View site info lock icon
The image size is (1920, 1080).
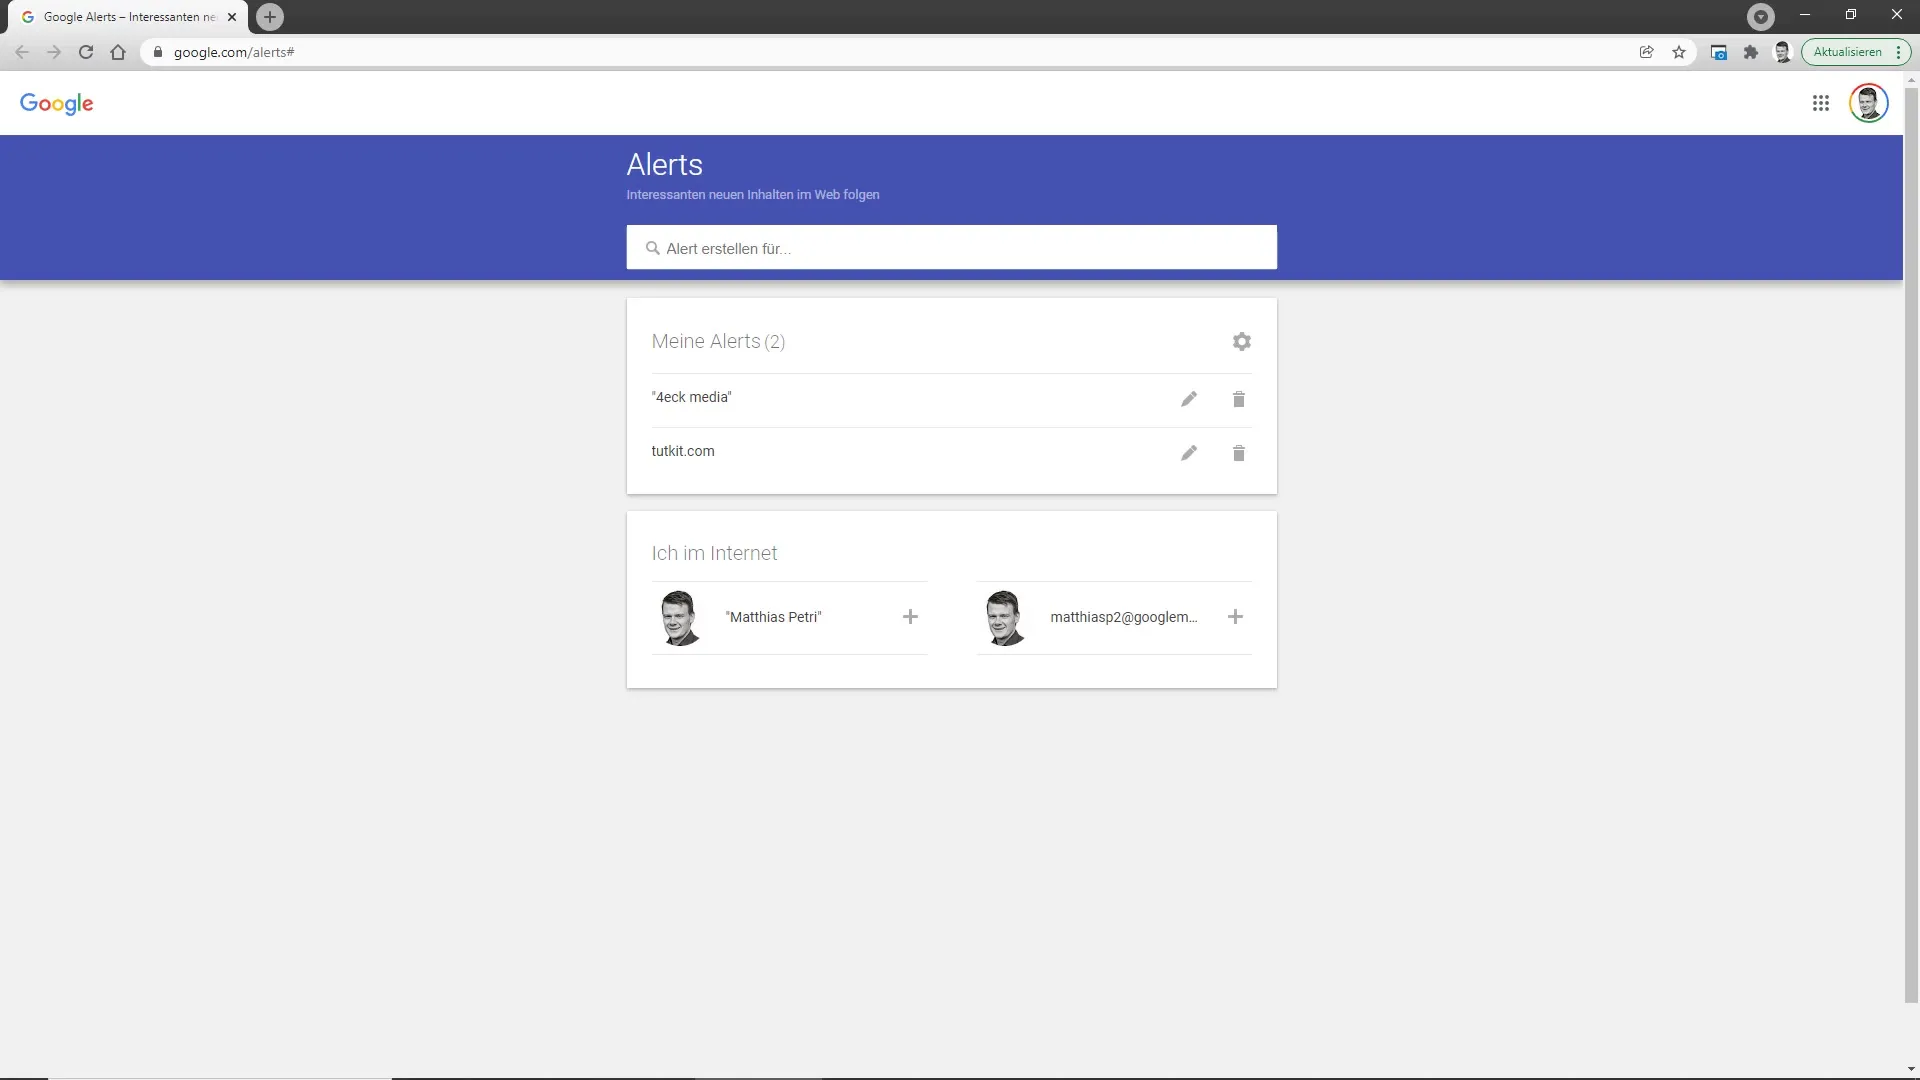point(157,52)
